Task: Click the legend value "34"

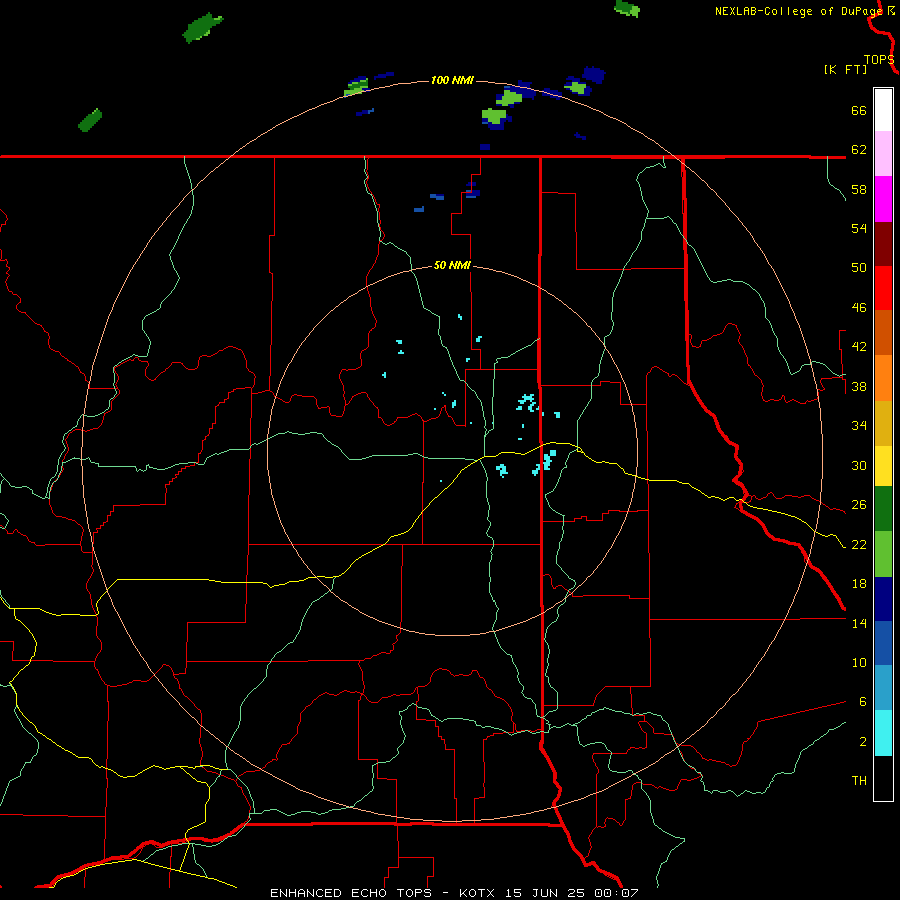Action: [x=859, y=426]
